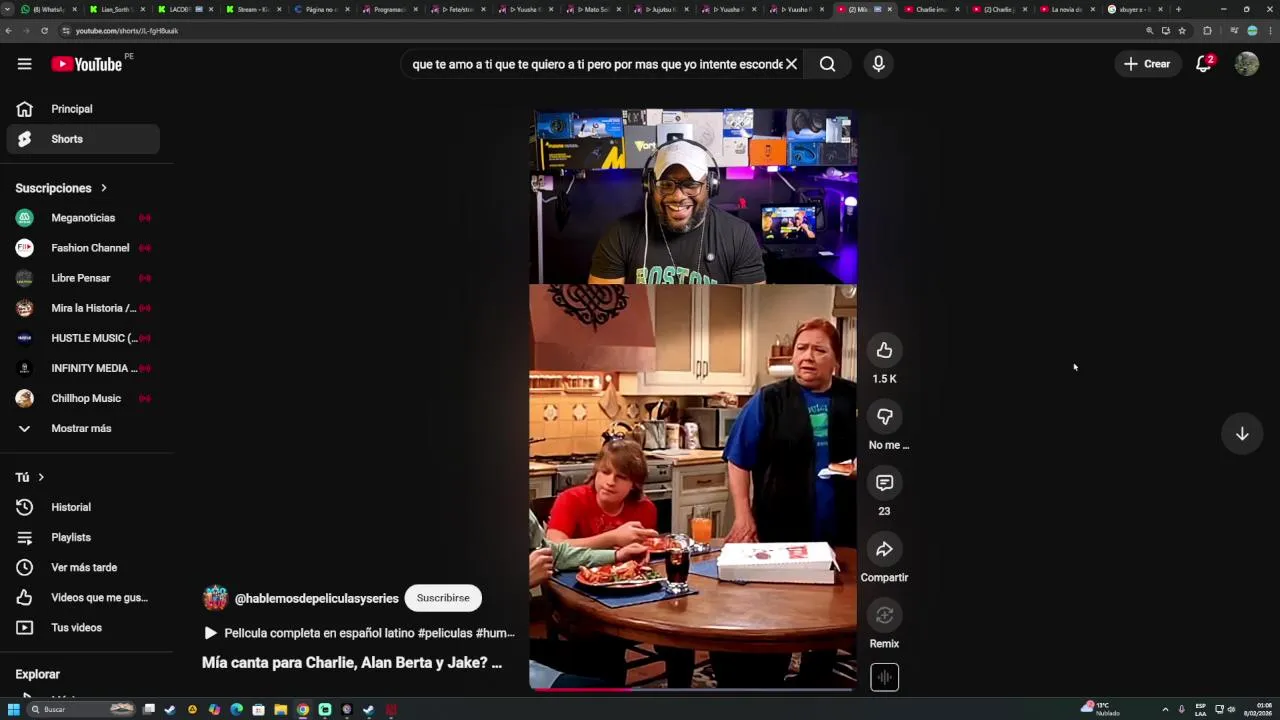The width and height of the screenshot is (1280, 720).
Task: Reload the page with the browser refresh
Action: click(x=44, y=31)
